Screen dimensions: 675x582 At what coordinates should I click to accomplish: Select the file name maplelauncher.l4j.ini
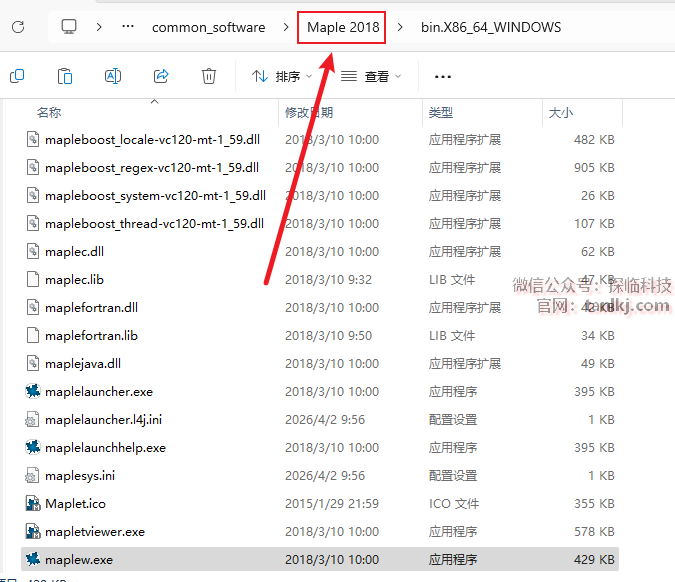click(x=103, y=420)
